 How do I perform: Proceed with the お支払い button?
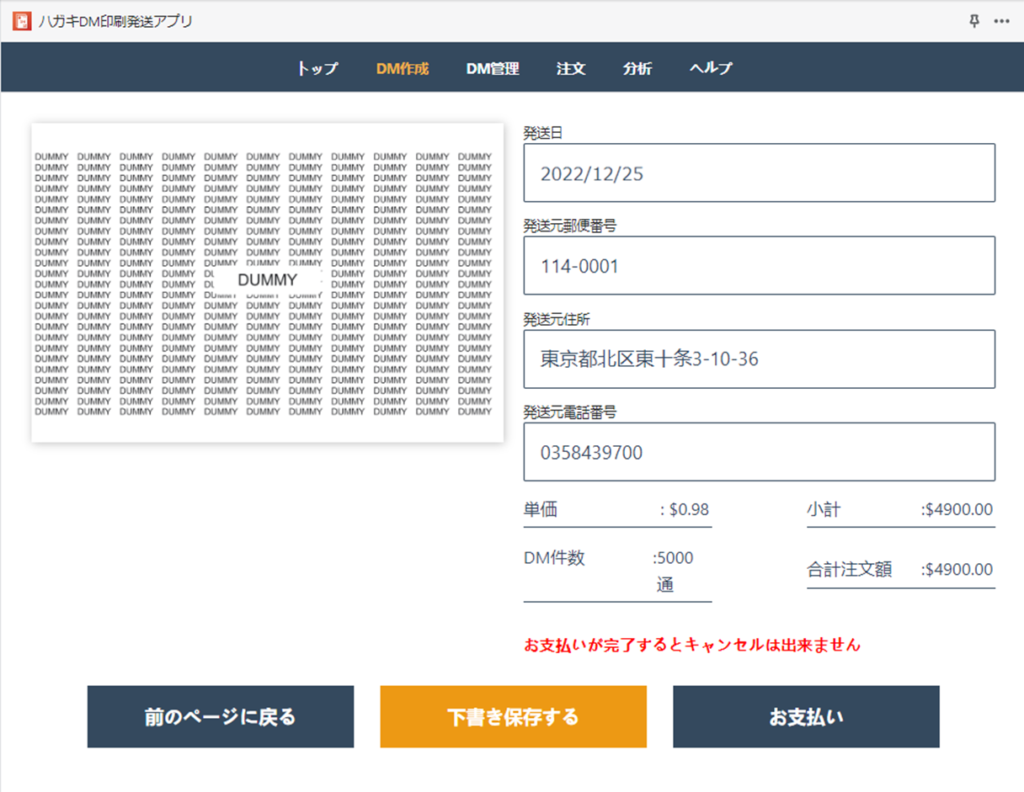coord(806,717)
